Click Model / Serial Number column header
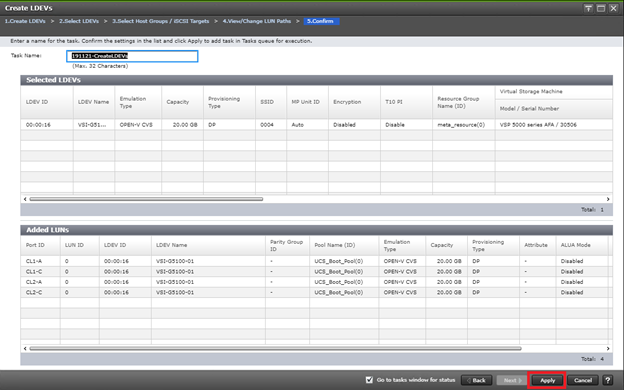This screenshot has height=390, width=624. (554, 109)
